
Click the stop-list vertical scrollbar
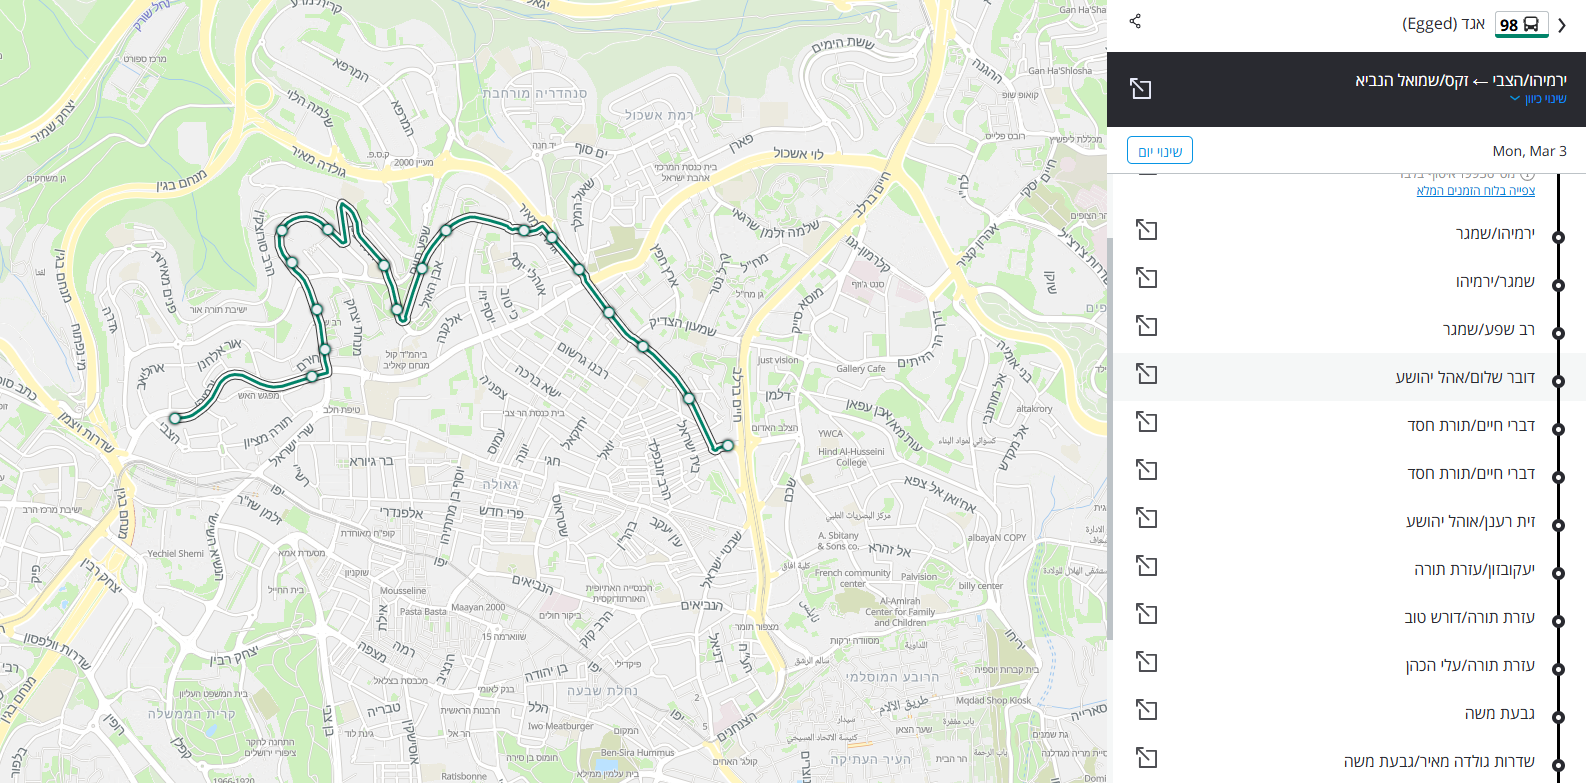pos(1110,440)
